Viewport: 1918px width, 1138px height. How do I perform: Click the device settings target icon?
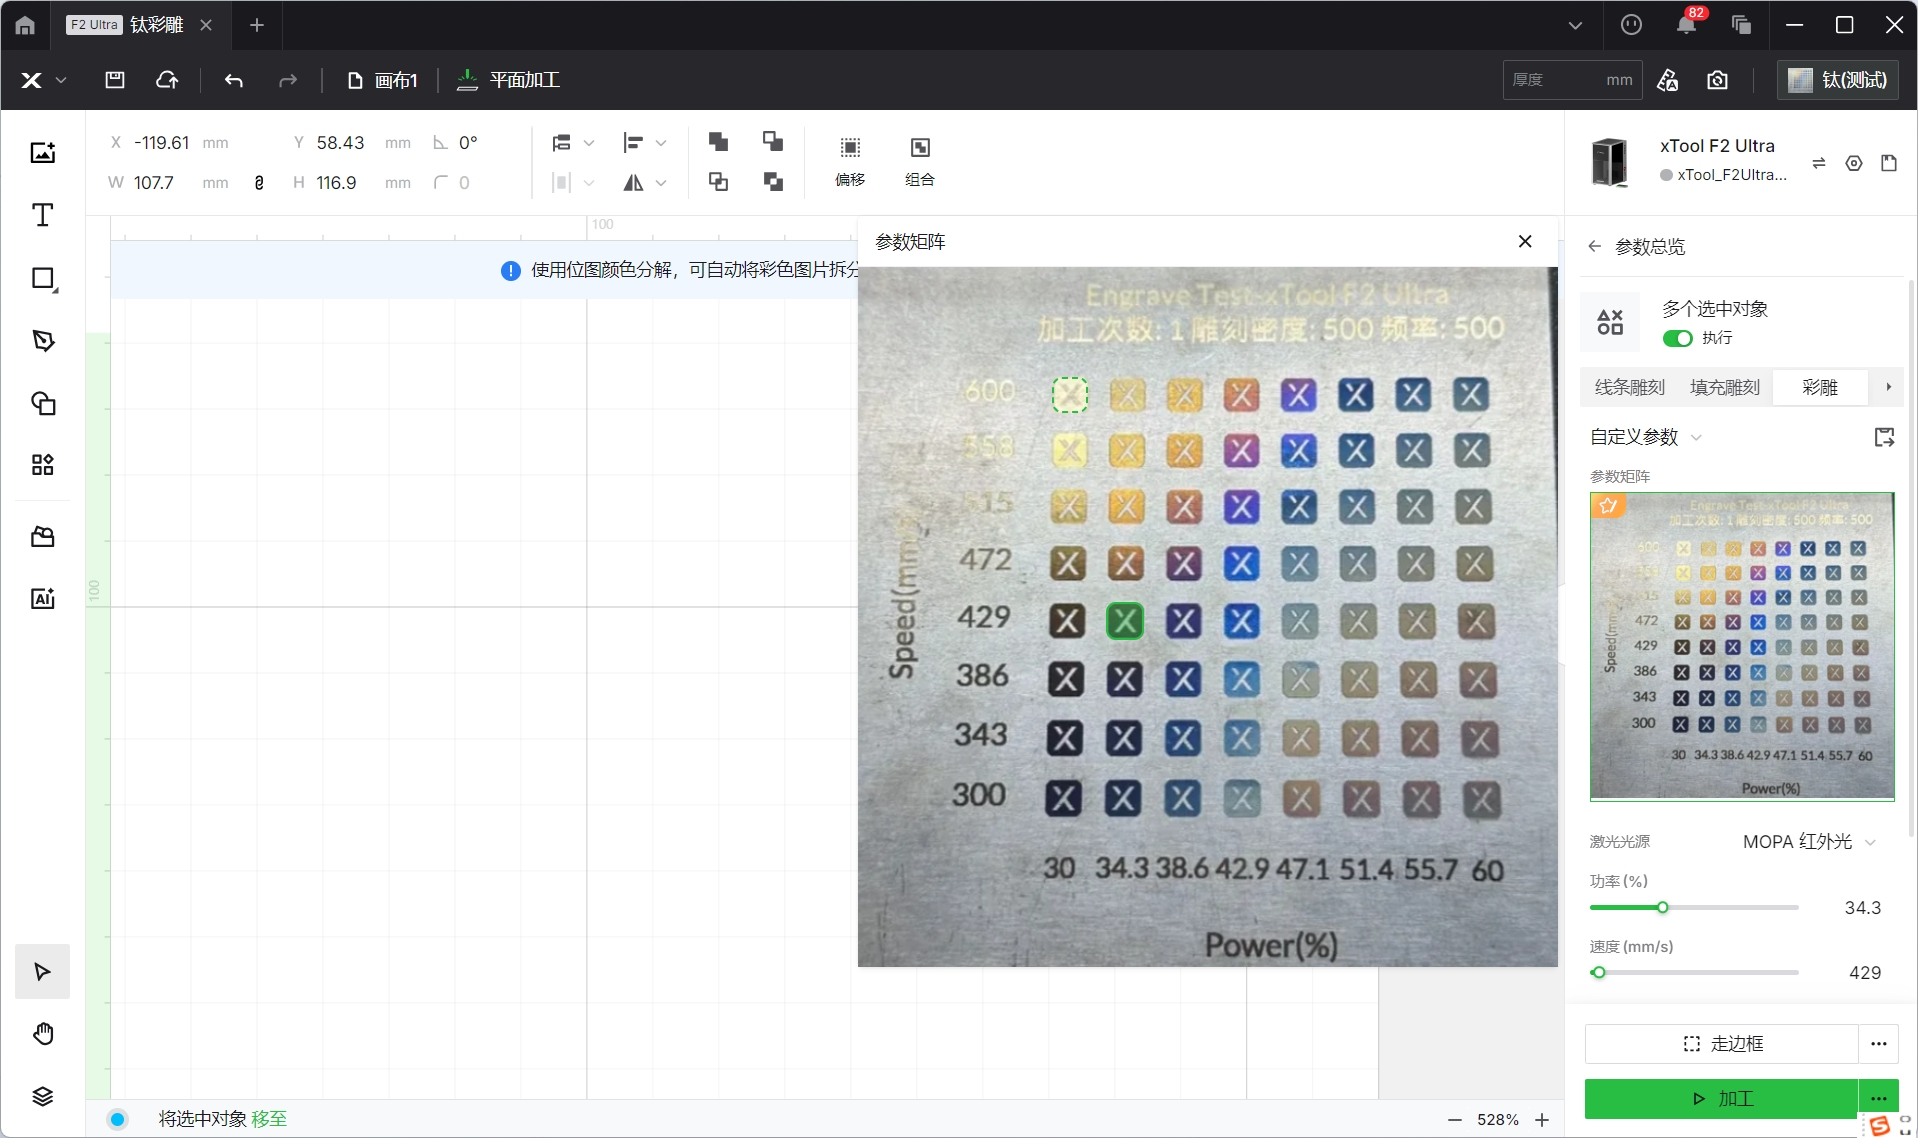1854,163
